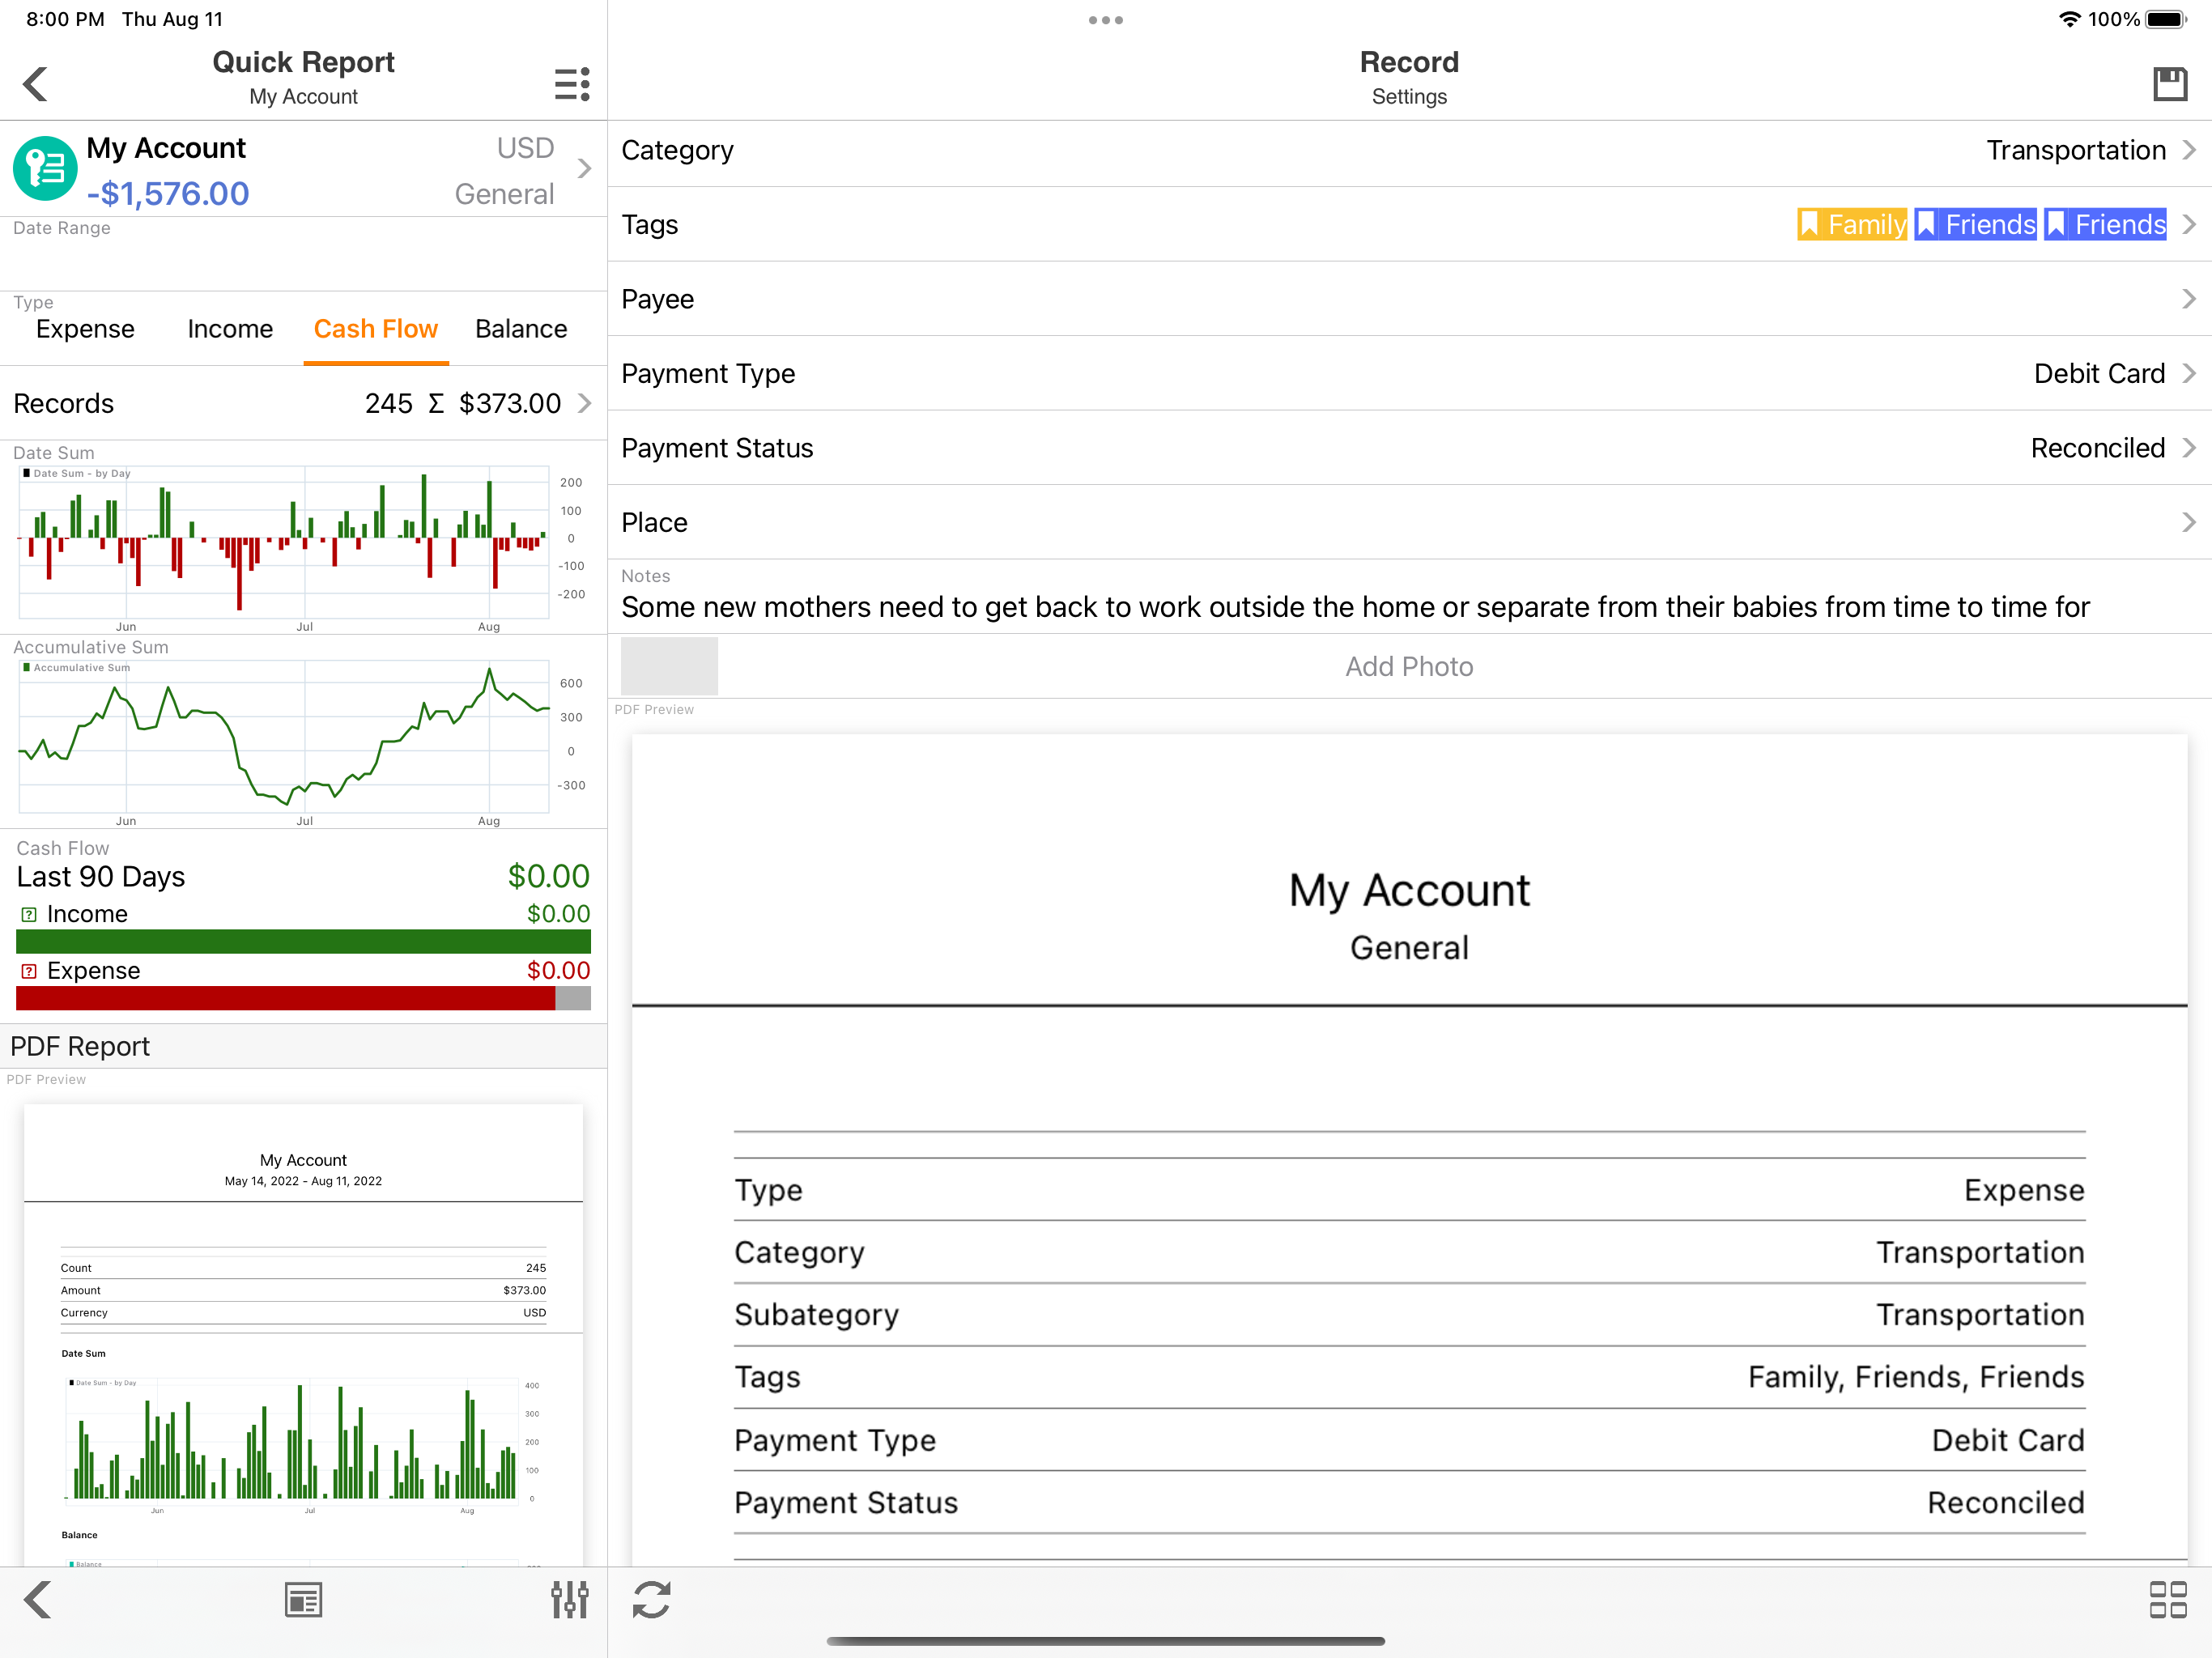Open the filter sliders icon
The width and height of the screenshot is (2212, 1658).
(x=569, y=1599)
